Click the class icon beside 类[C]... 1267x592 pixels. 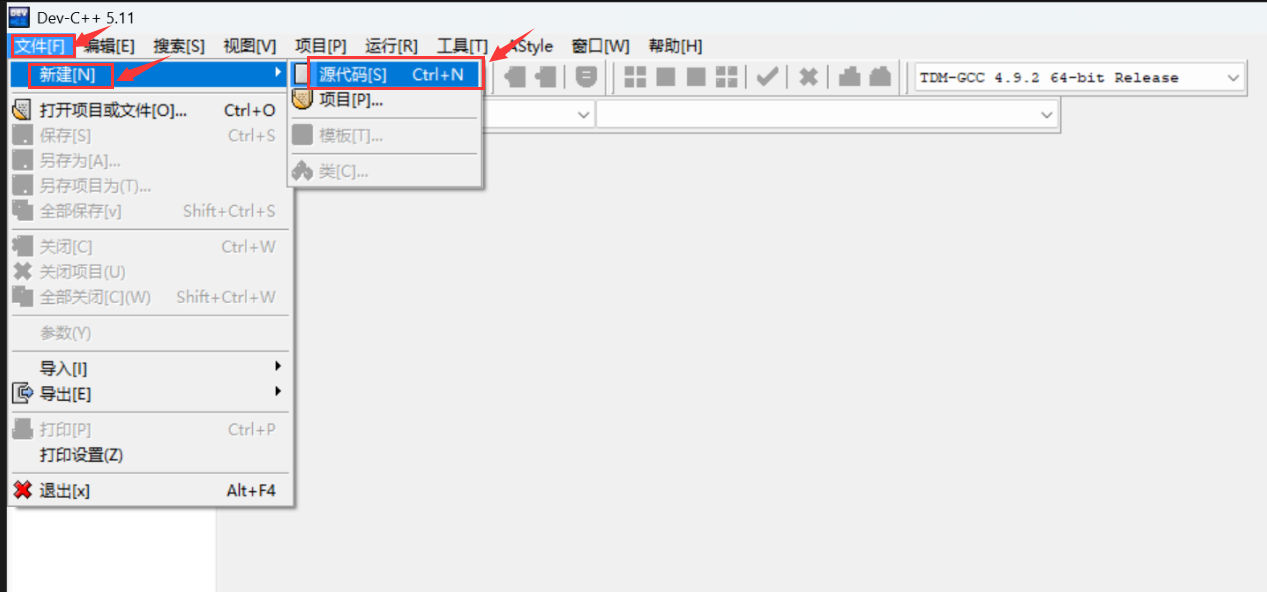(302, 172)
